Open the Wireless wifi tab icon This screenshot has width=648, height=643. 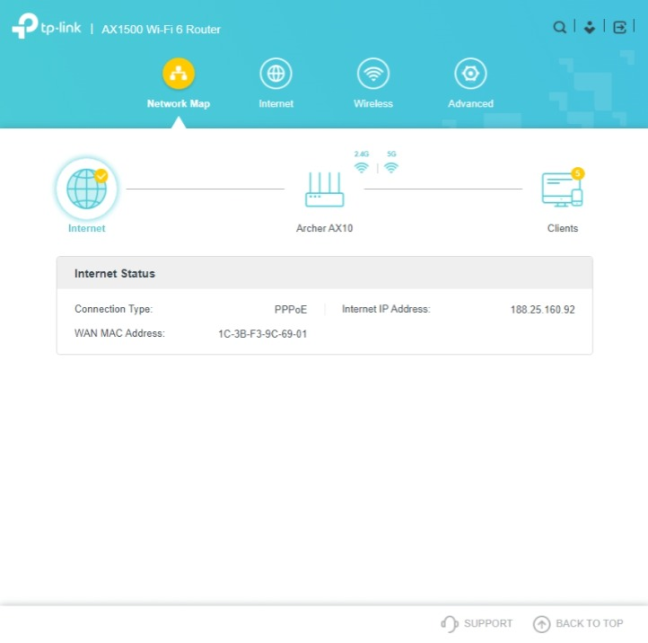coord(373,74)
